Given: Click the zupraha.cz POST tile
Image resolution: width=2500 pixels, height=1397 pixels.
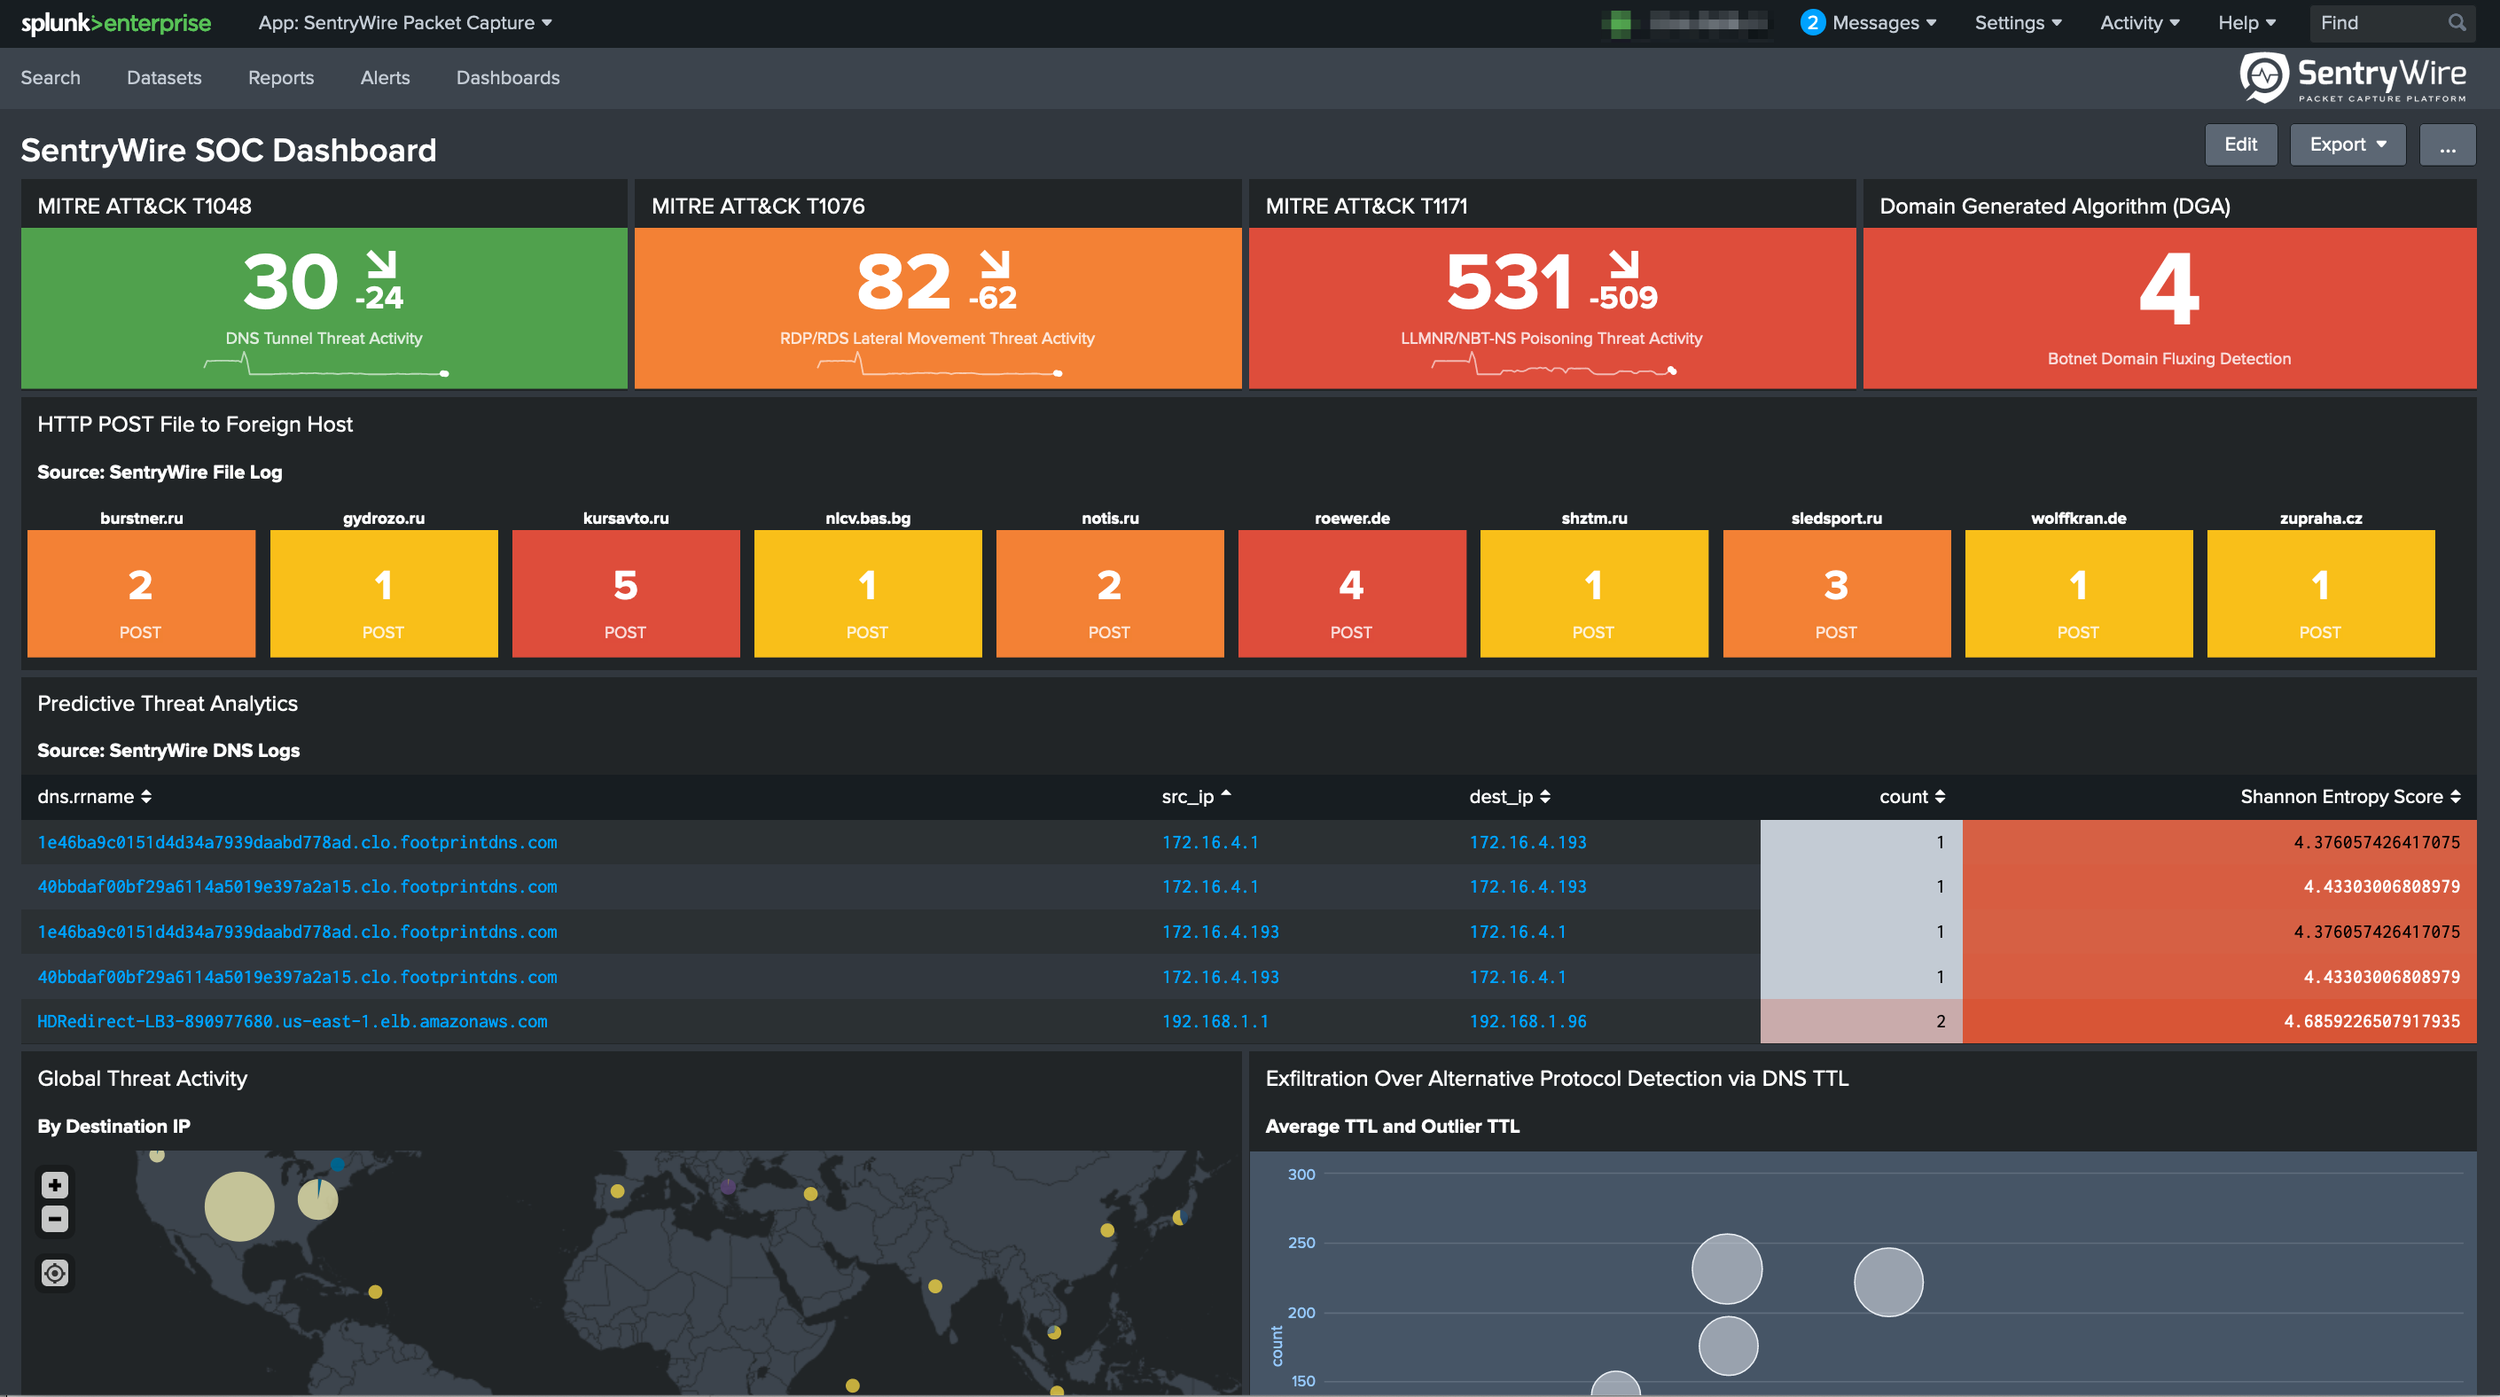Looking at the screenshot, I should click(2321, 594).
